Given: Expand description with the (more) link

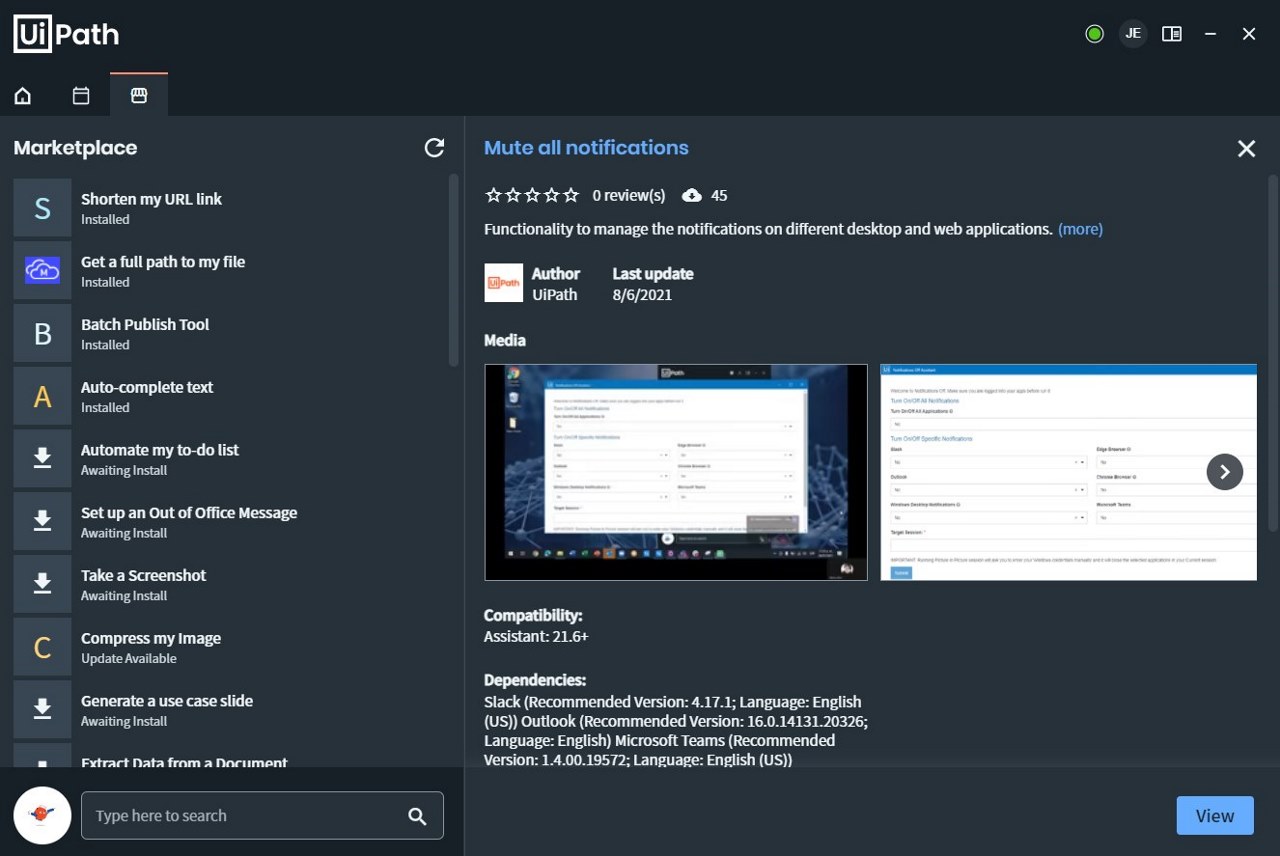Looking at the screenshot, I should click(1080, 229).
